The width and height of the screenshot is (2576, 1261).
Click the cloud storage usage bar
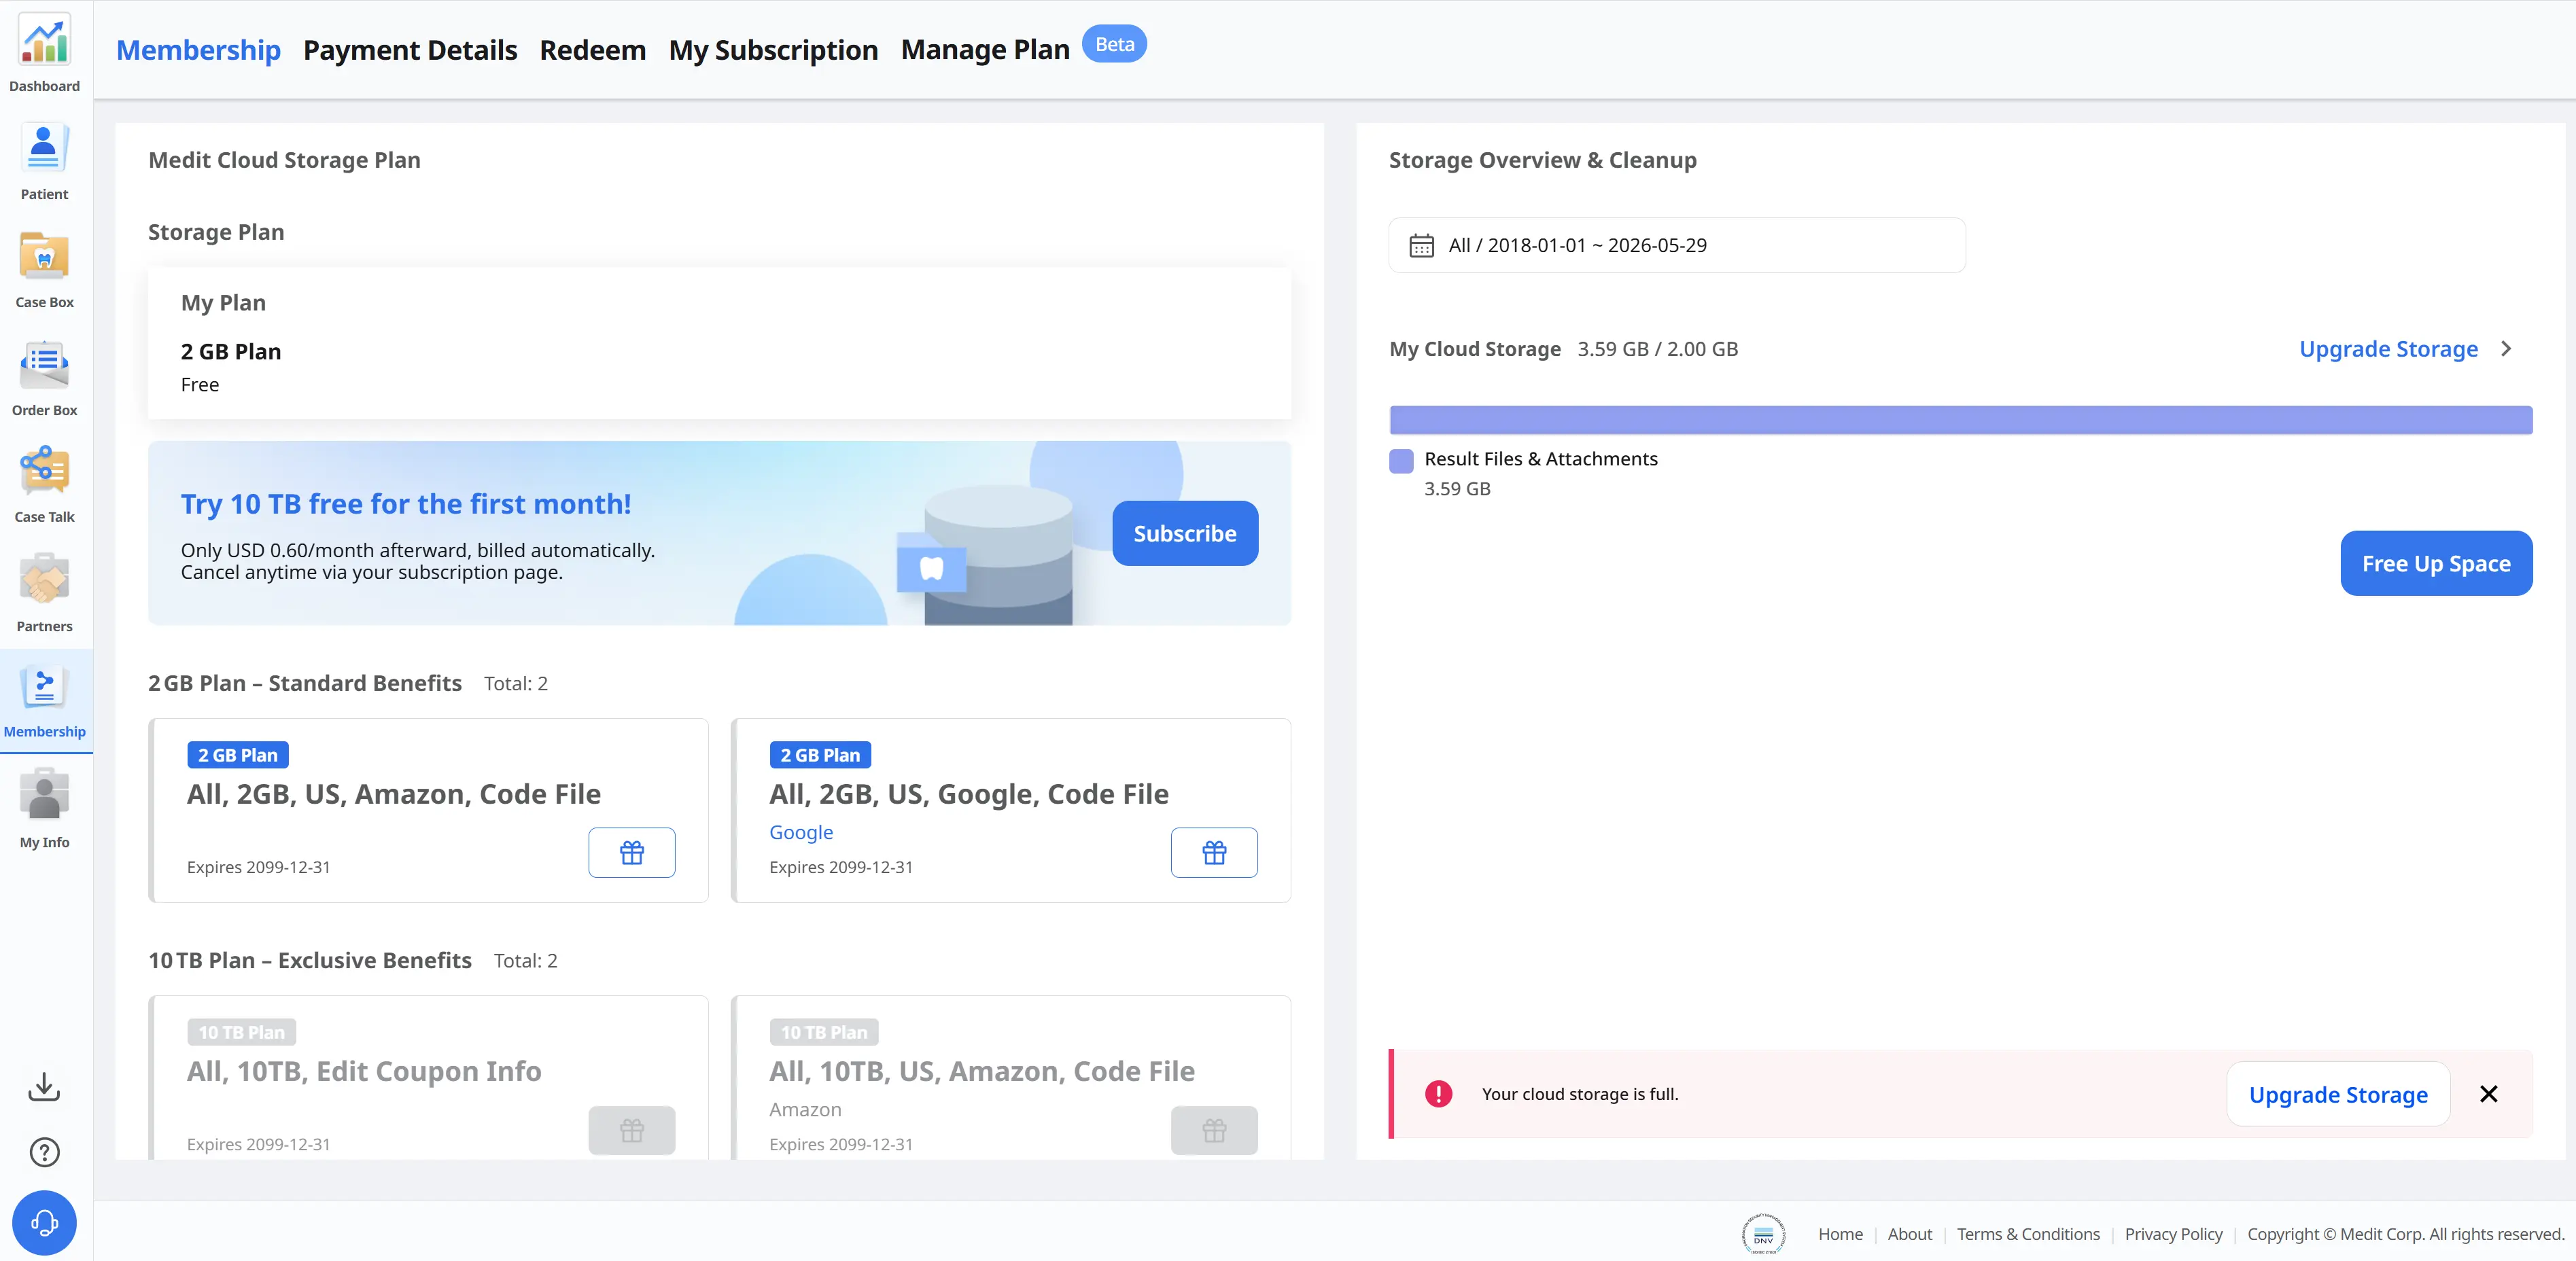pyautogui.click(x=1960, y=420)
